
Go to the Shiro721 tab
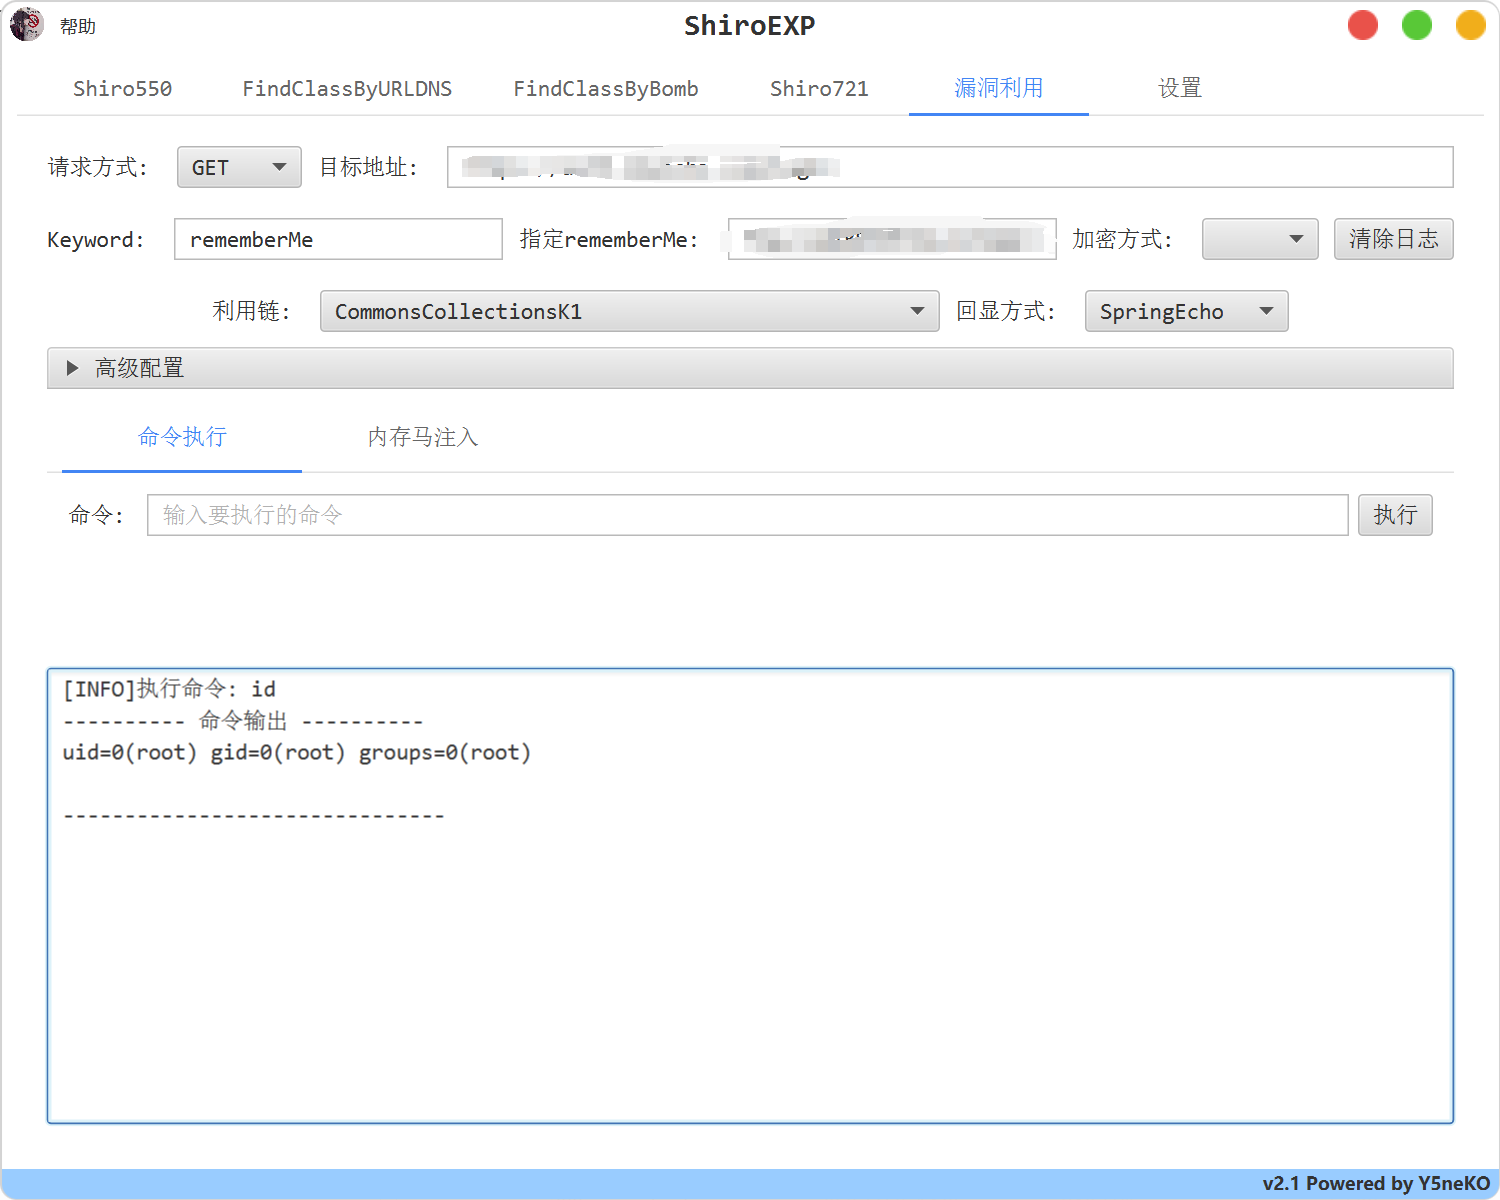click(819, 89)
